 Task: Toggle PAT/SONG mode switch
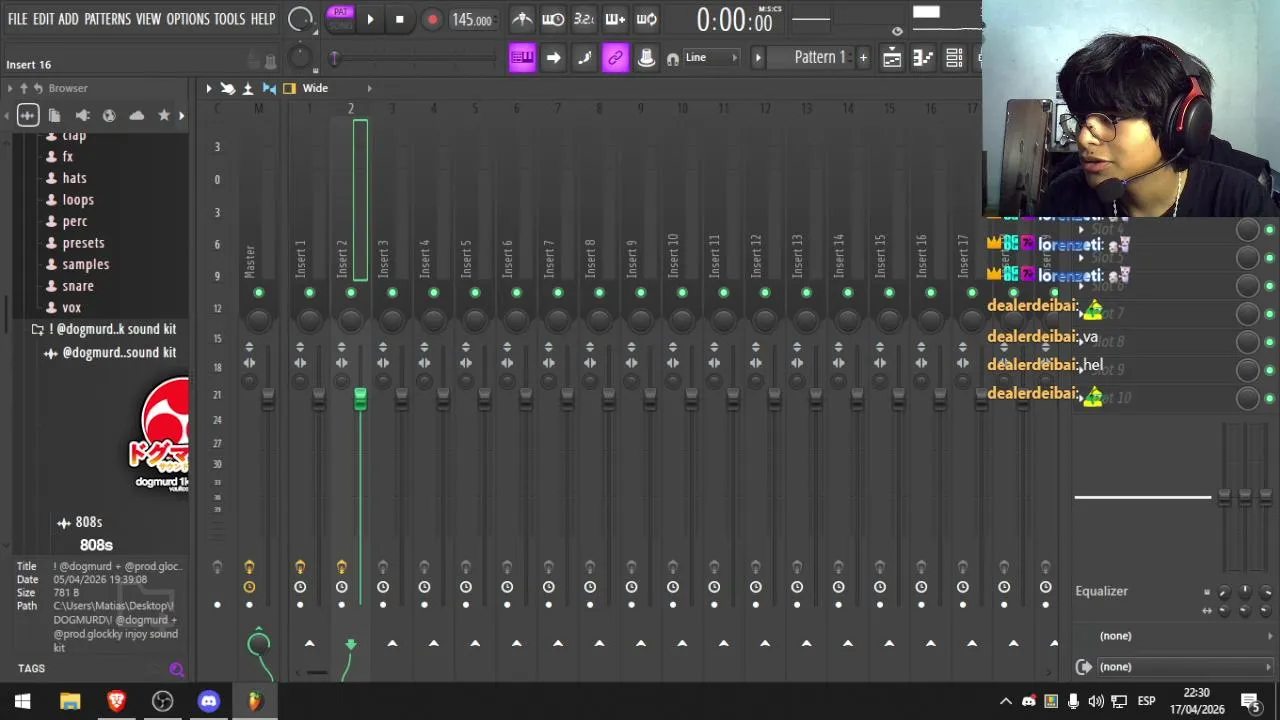tap(341, 18)
